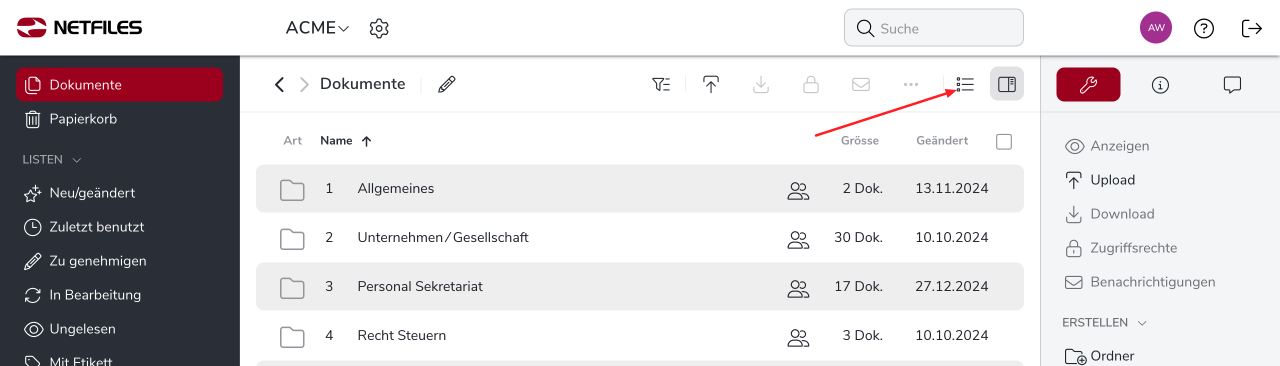The image size is (1280, 366).
Task: Open the settings gear next to ACME
Action: (379, 28)
